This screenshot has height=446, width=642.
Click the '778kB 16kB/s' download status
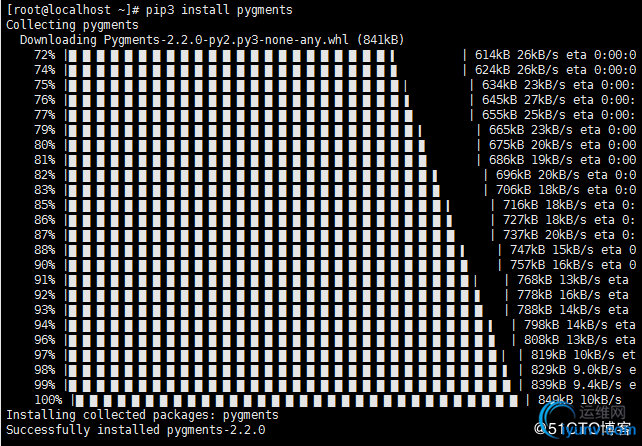pyautogui.click(x=558, y=295)
